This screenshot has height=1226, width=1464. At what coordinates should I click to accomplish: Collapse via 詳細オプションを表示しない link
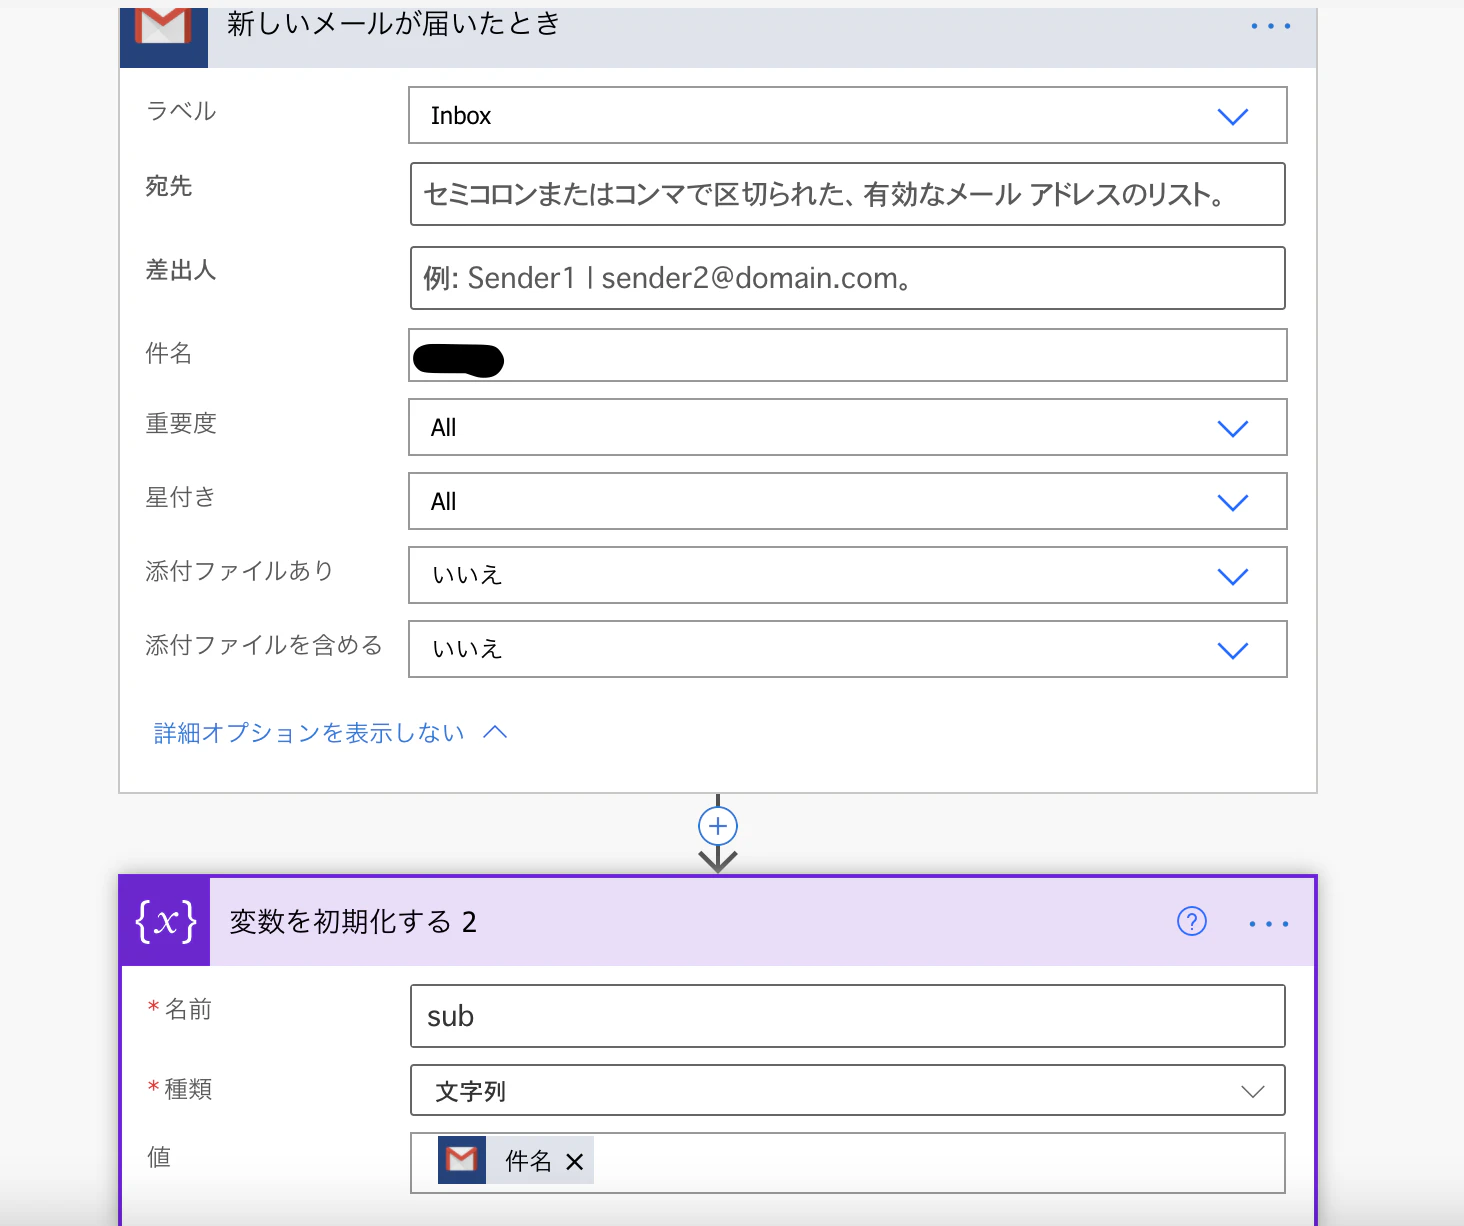point(330,733)
